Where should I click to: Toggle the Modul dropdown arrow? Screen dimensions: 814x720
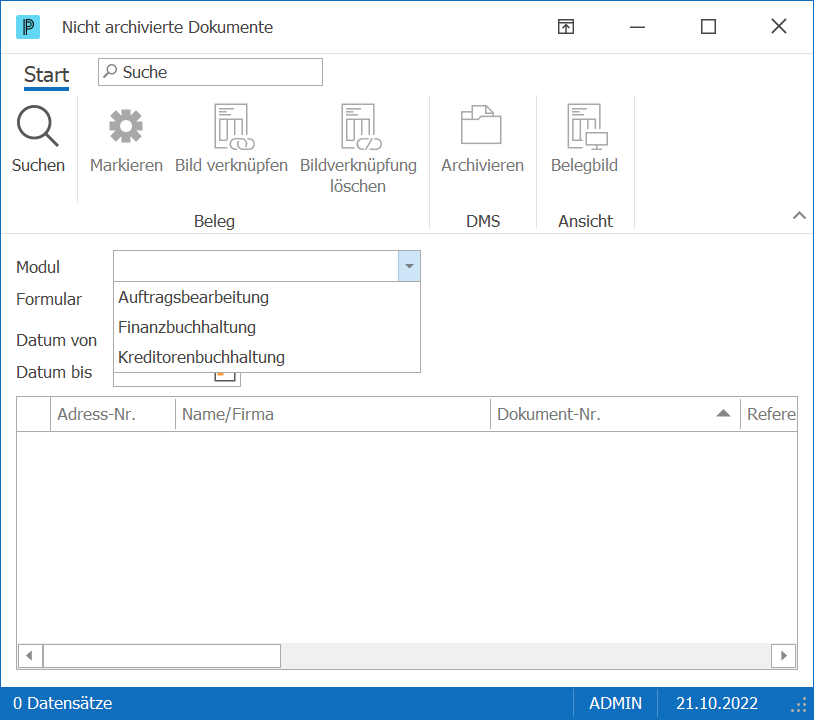(x=409, y=266)
